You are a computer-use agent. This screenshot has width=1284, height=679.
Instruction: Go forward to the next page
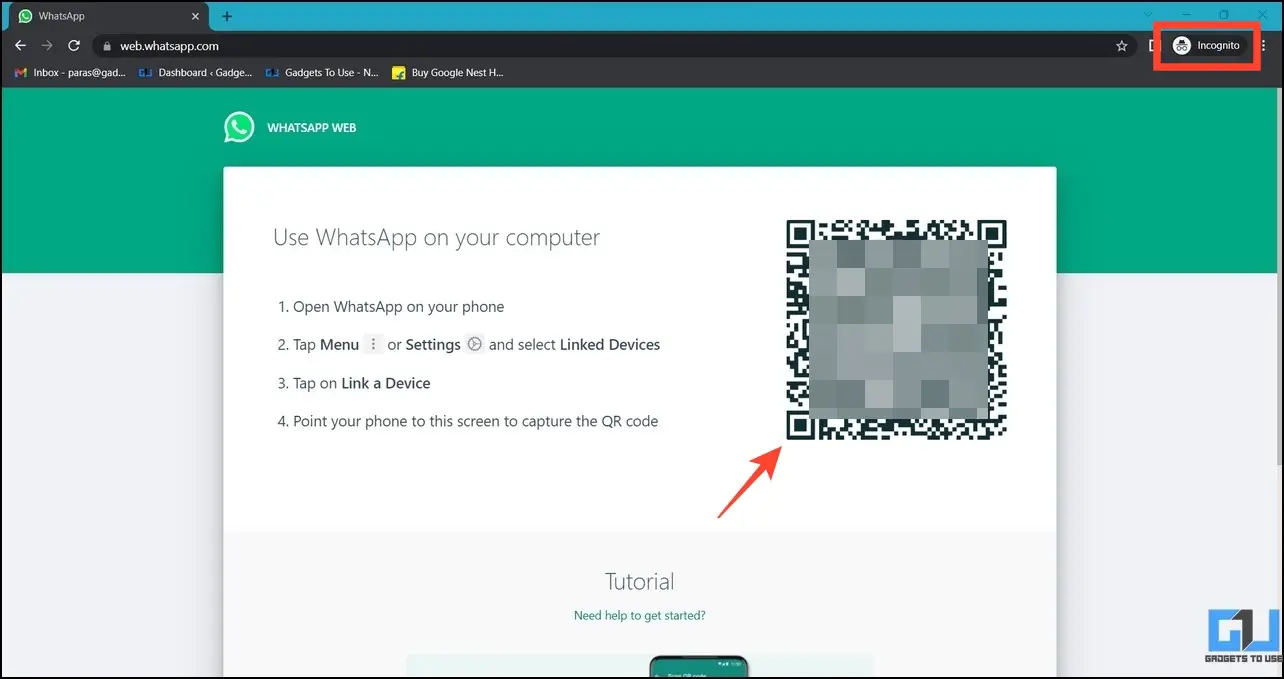pyautogui.click(x=47, y=46)
